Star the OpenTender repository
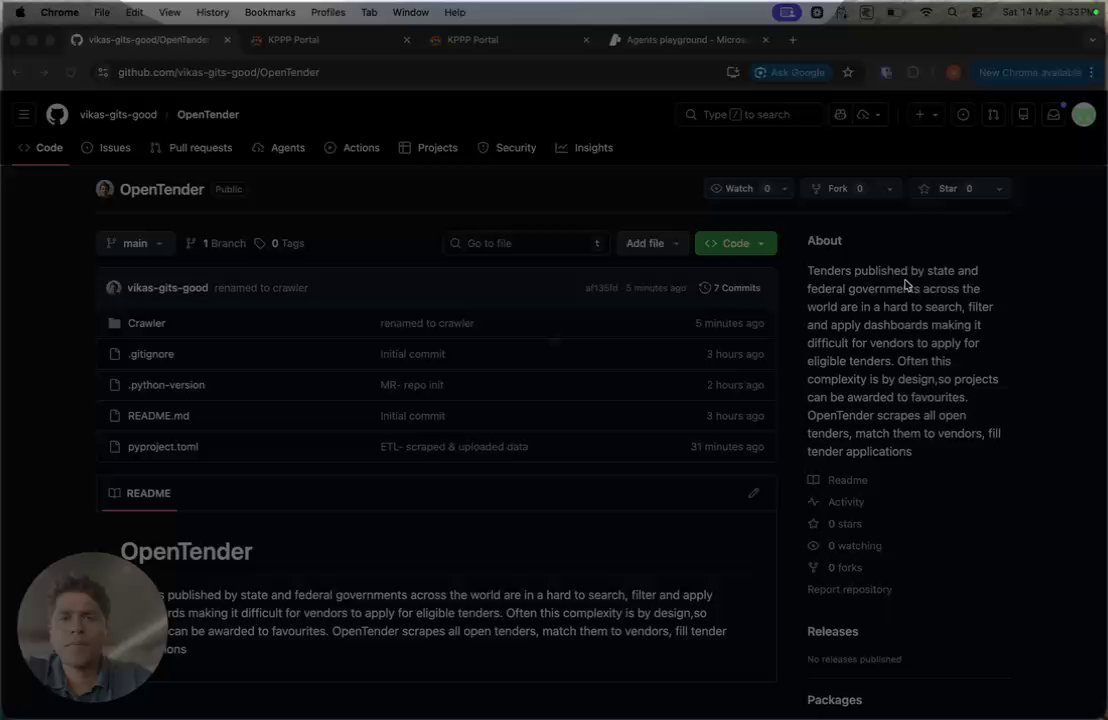 coord(947,189)
